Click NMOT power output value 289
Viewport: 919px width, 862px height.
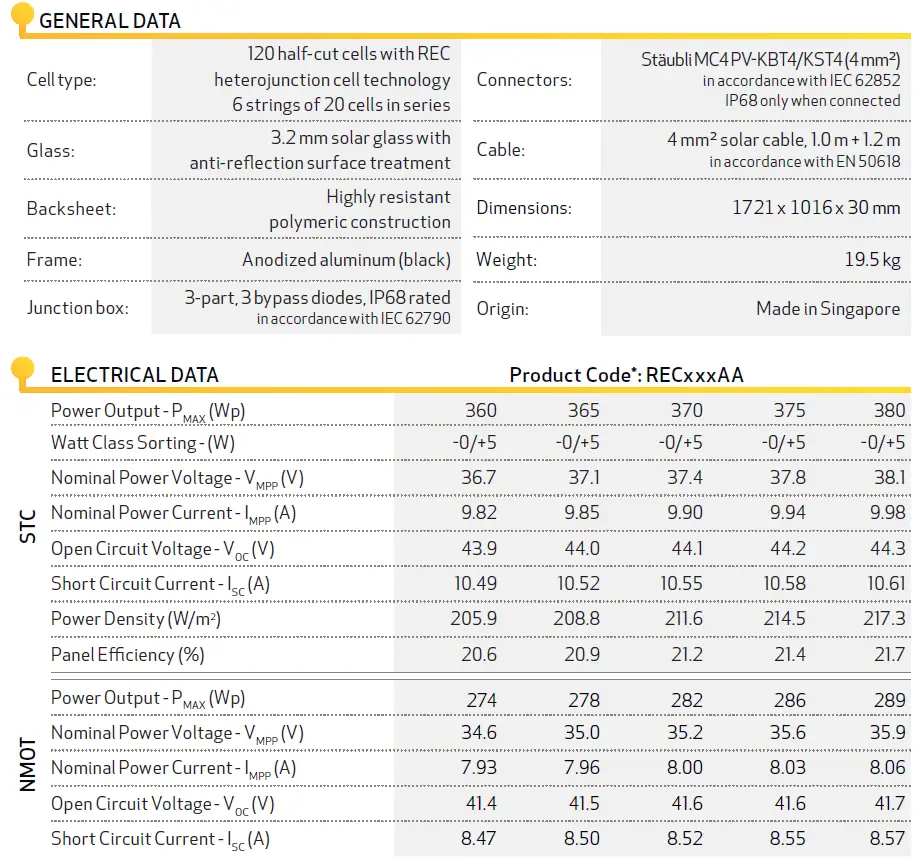pyautogui.click(x=890, y=700)
